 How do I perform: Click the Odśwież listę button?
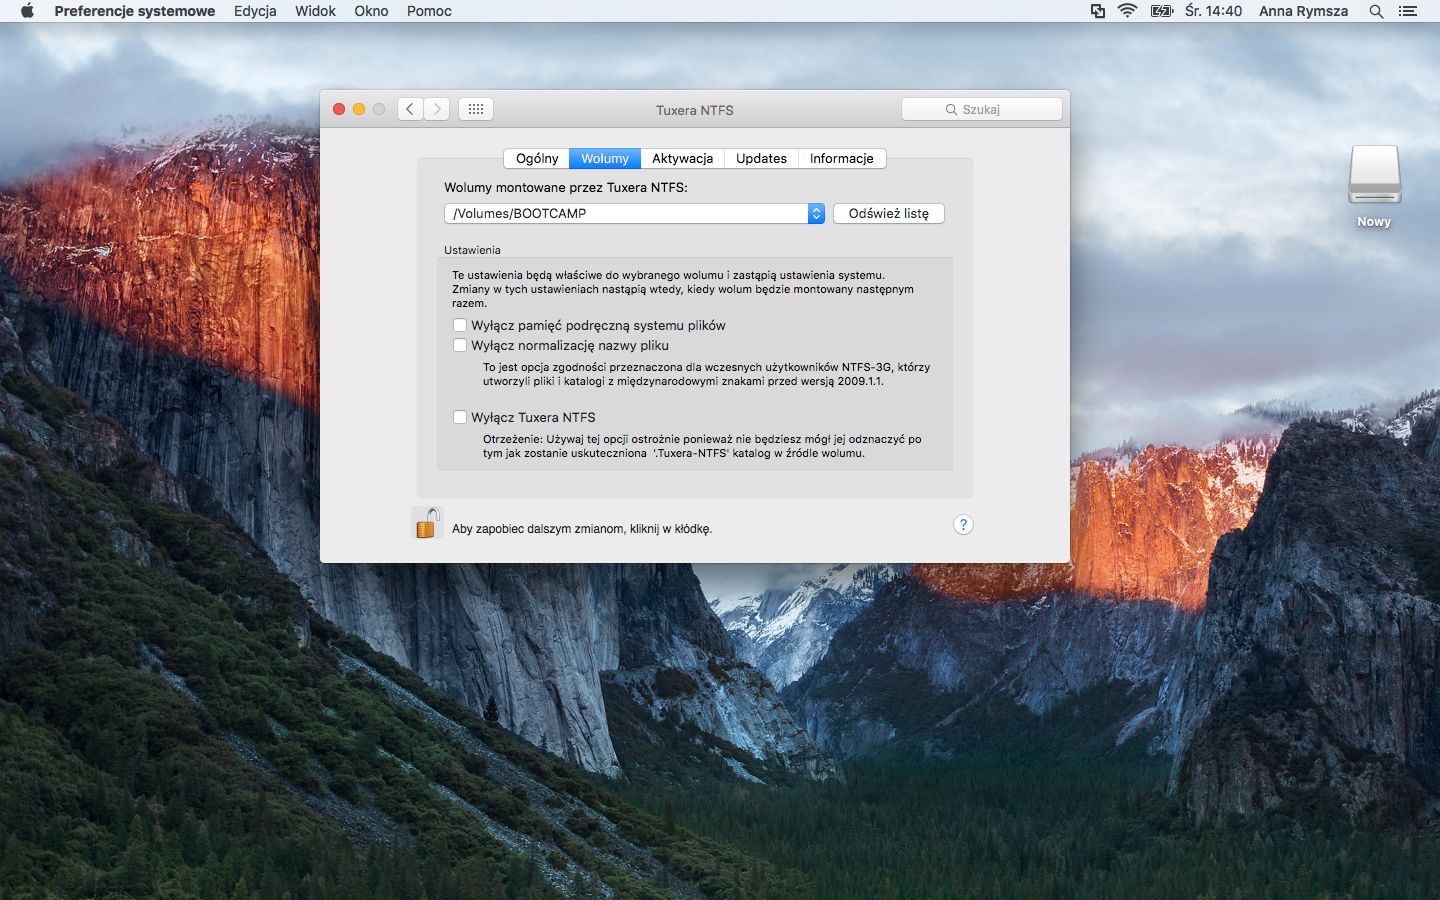(888, 213)
